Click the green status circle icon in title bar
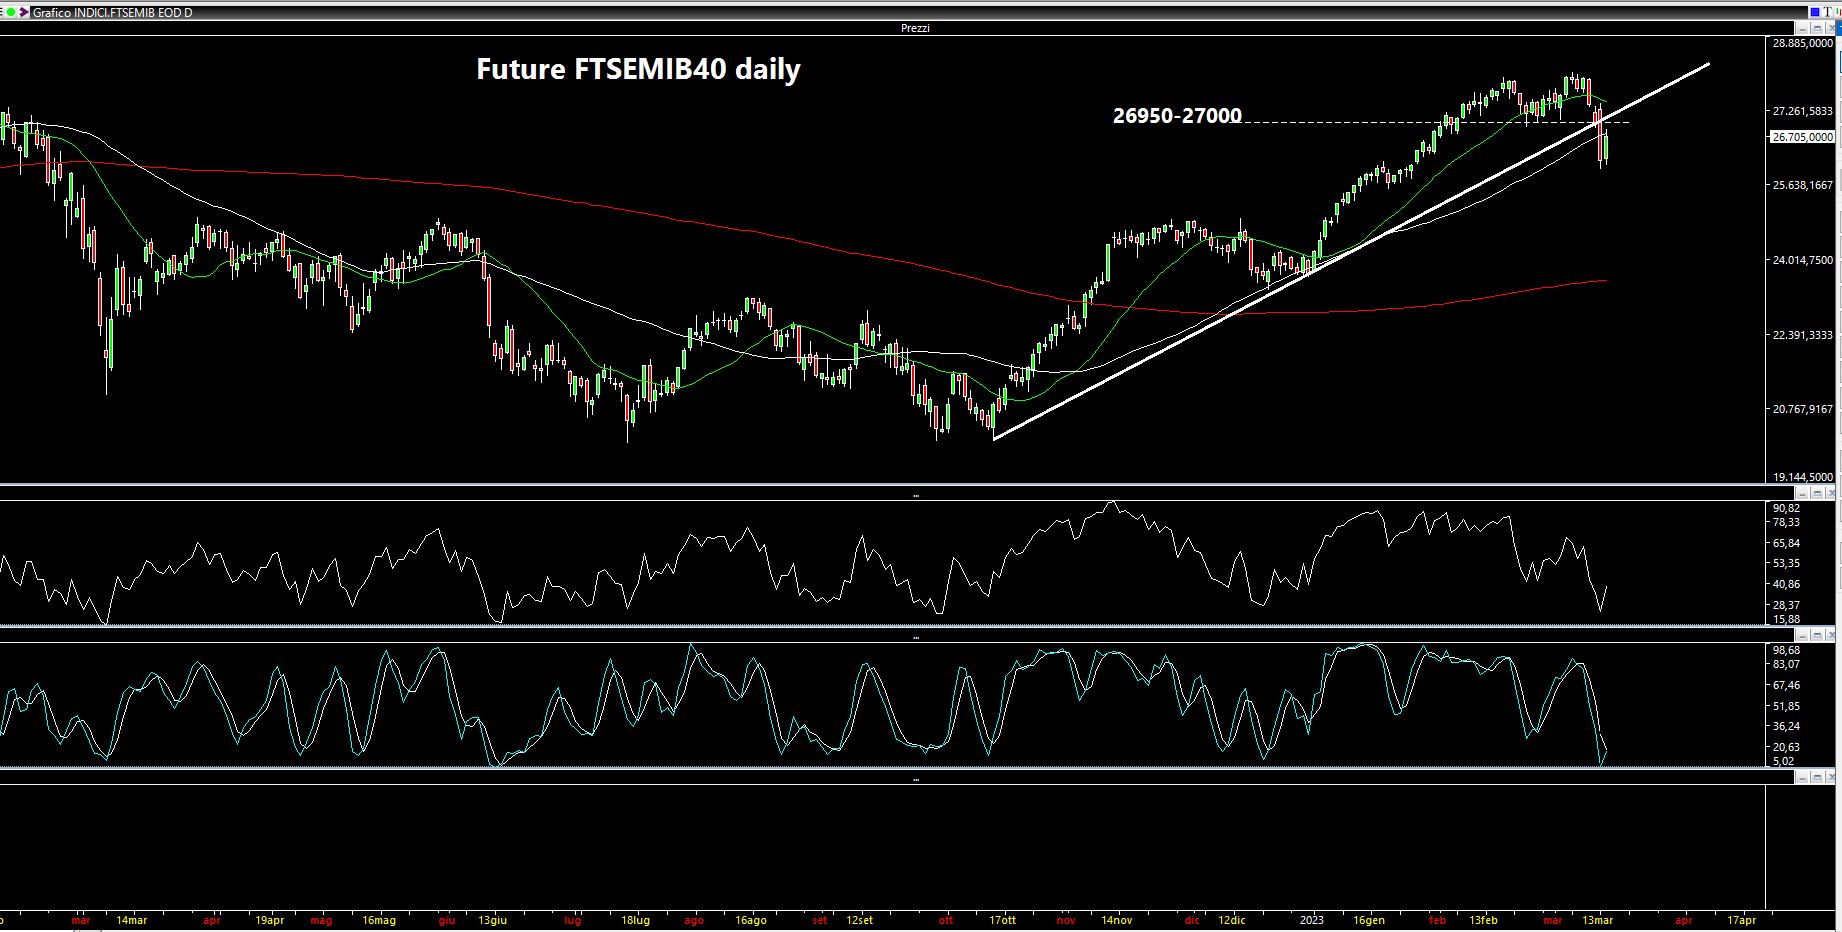This screenshot has width=1842, height=932. tap(11, 12)
